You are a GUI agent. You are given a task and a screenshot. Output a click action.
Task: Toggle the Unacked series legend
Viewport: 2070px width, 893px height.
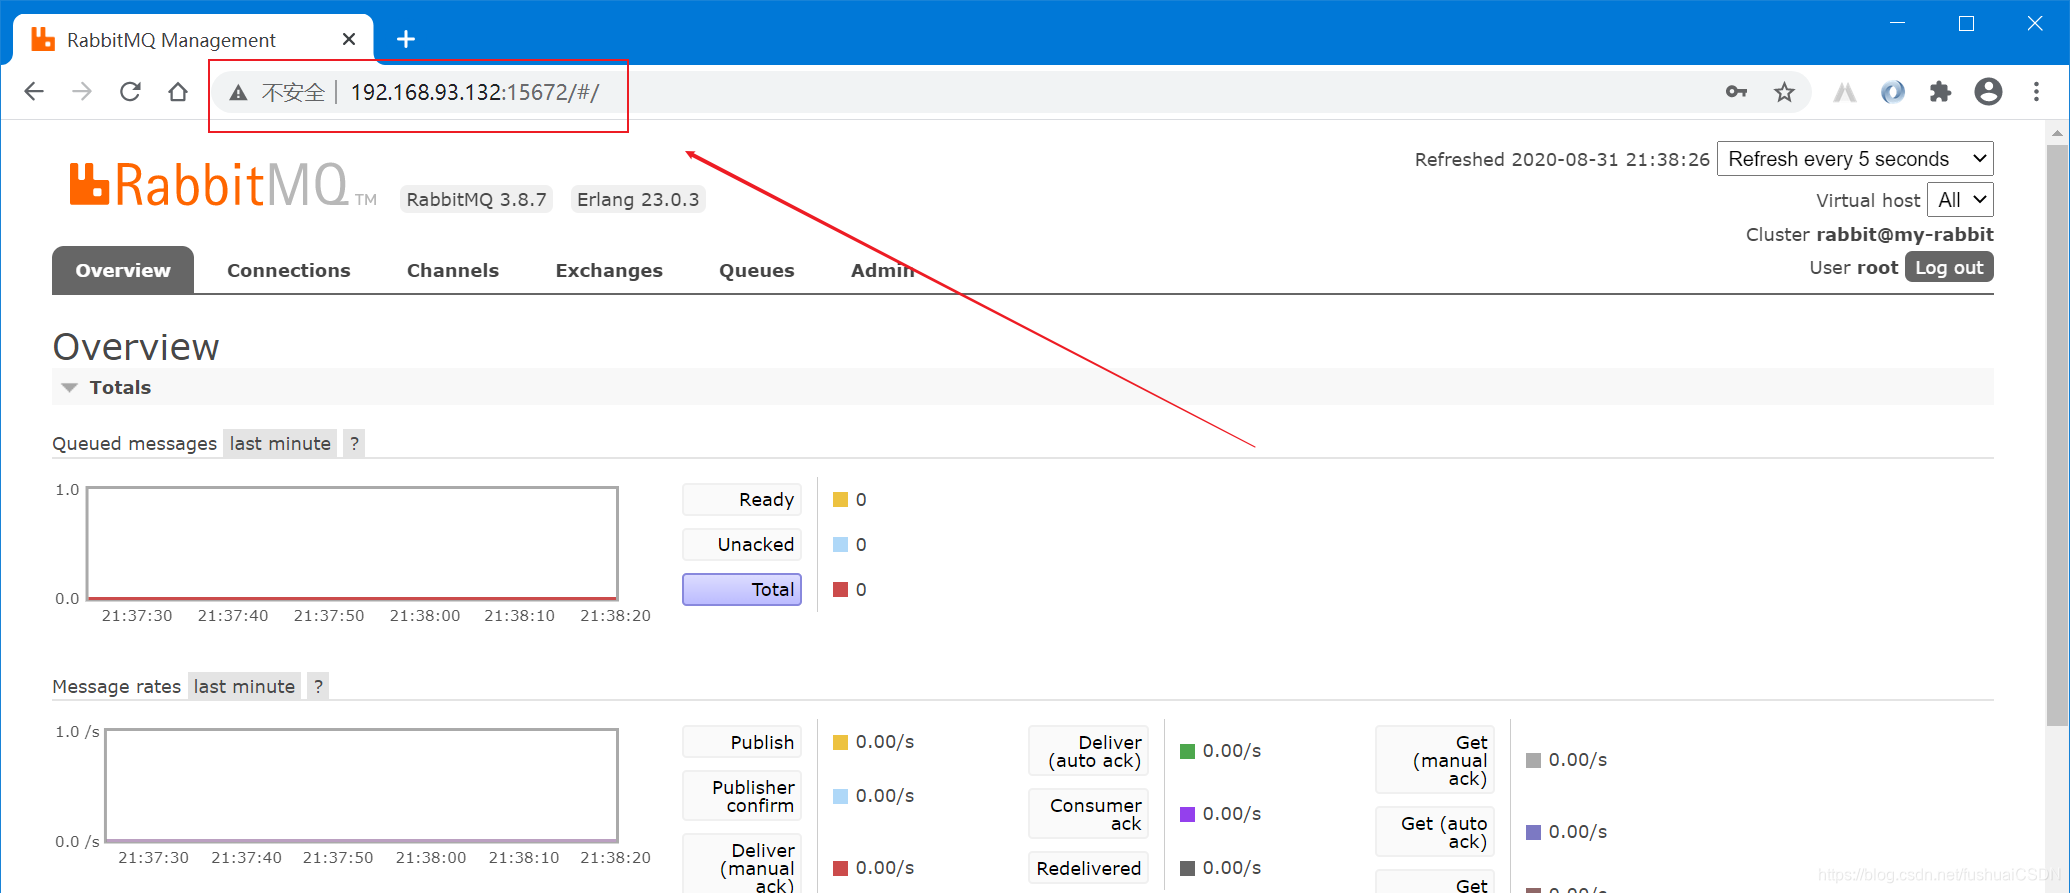[742, 544]
